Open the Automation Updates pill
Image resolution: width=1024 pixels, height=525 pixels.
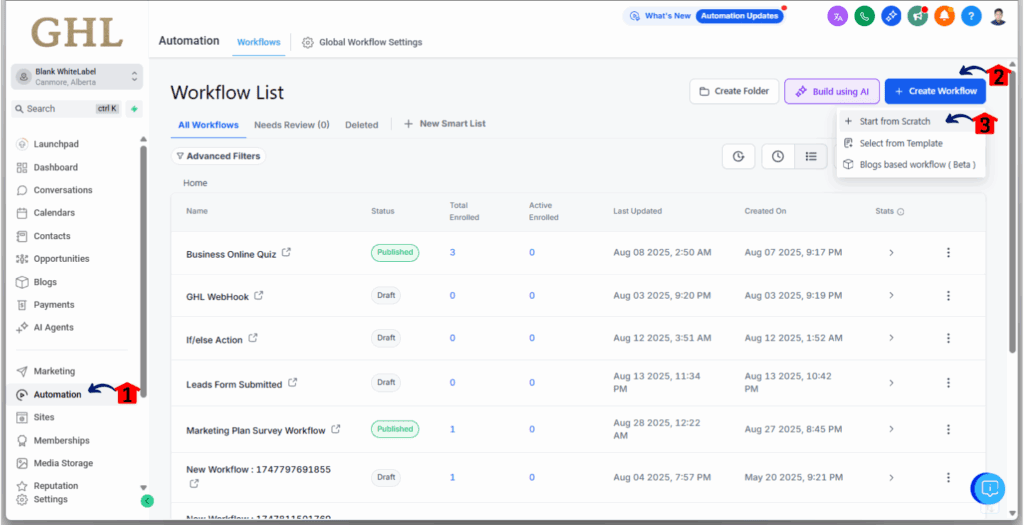(x=739, y=16)
